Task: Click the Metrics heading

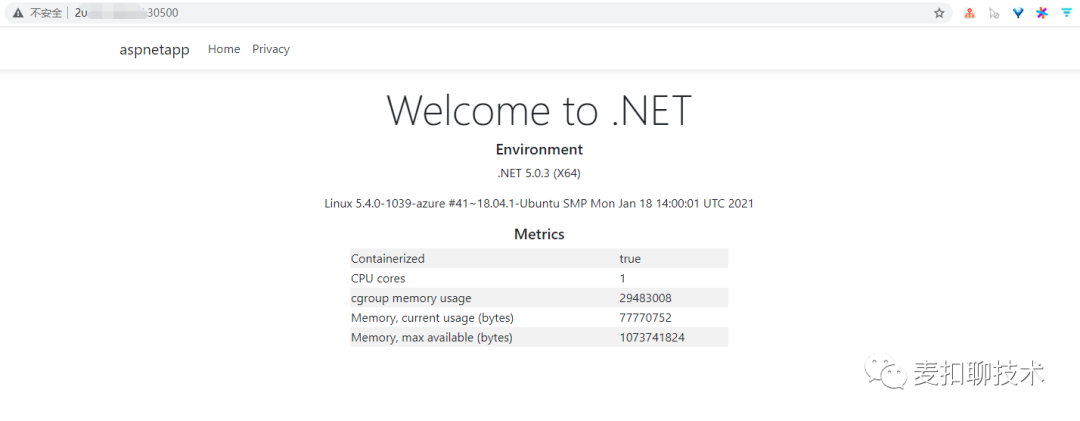Action: (x=539, y=234)
